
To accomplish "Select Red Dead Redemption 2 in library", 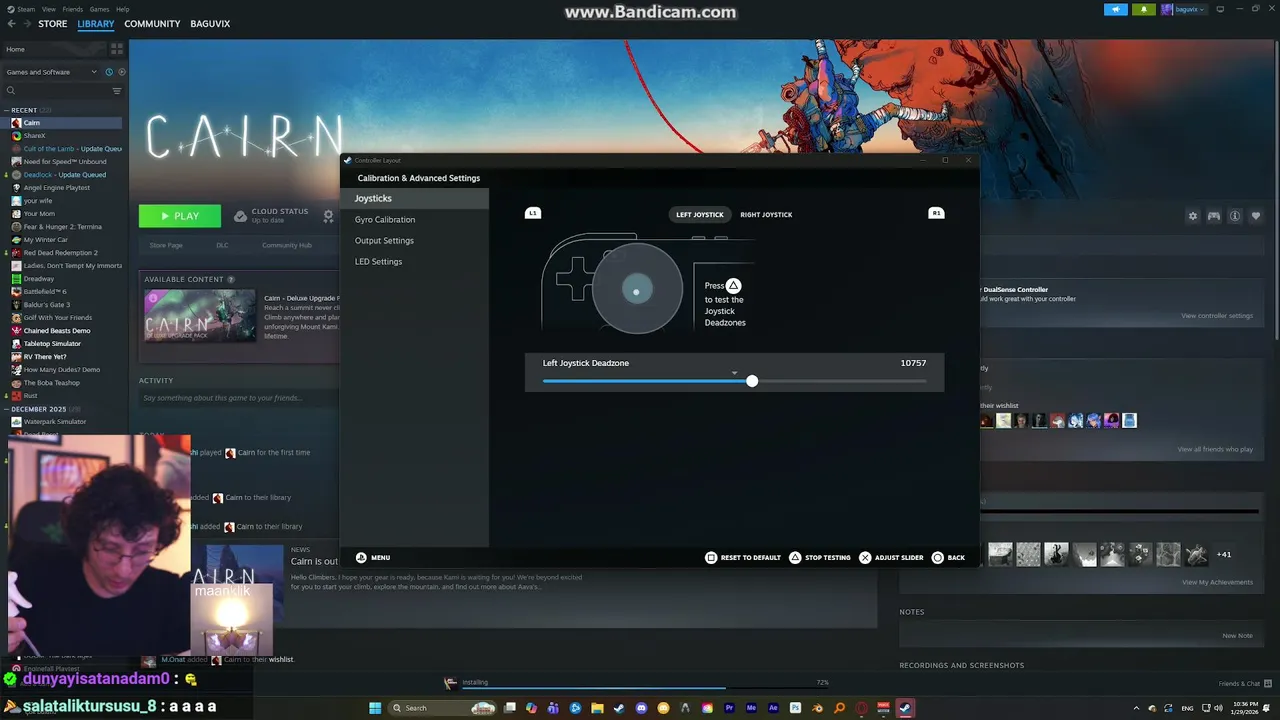I will tap(64, 253).
